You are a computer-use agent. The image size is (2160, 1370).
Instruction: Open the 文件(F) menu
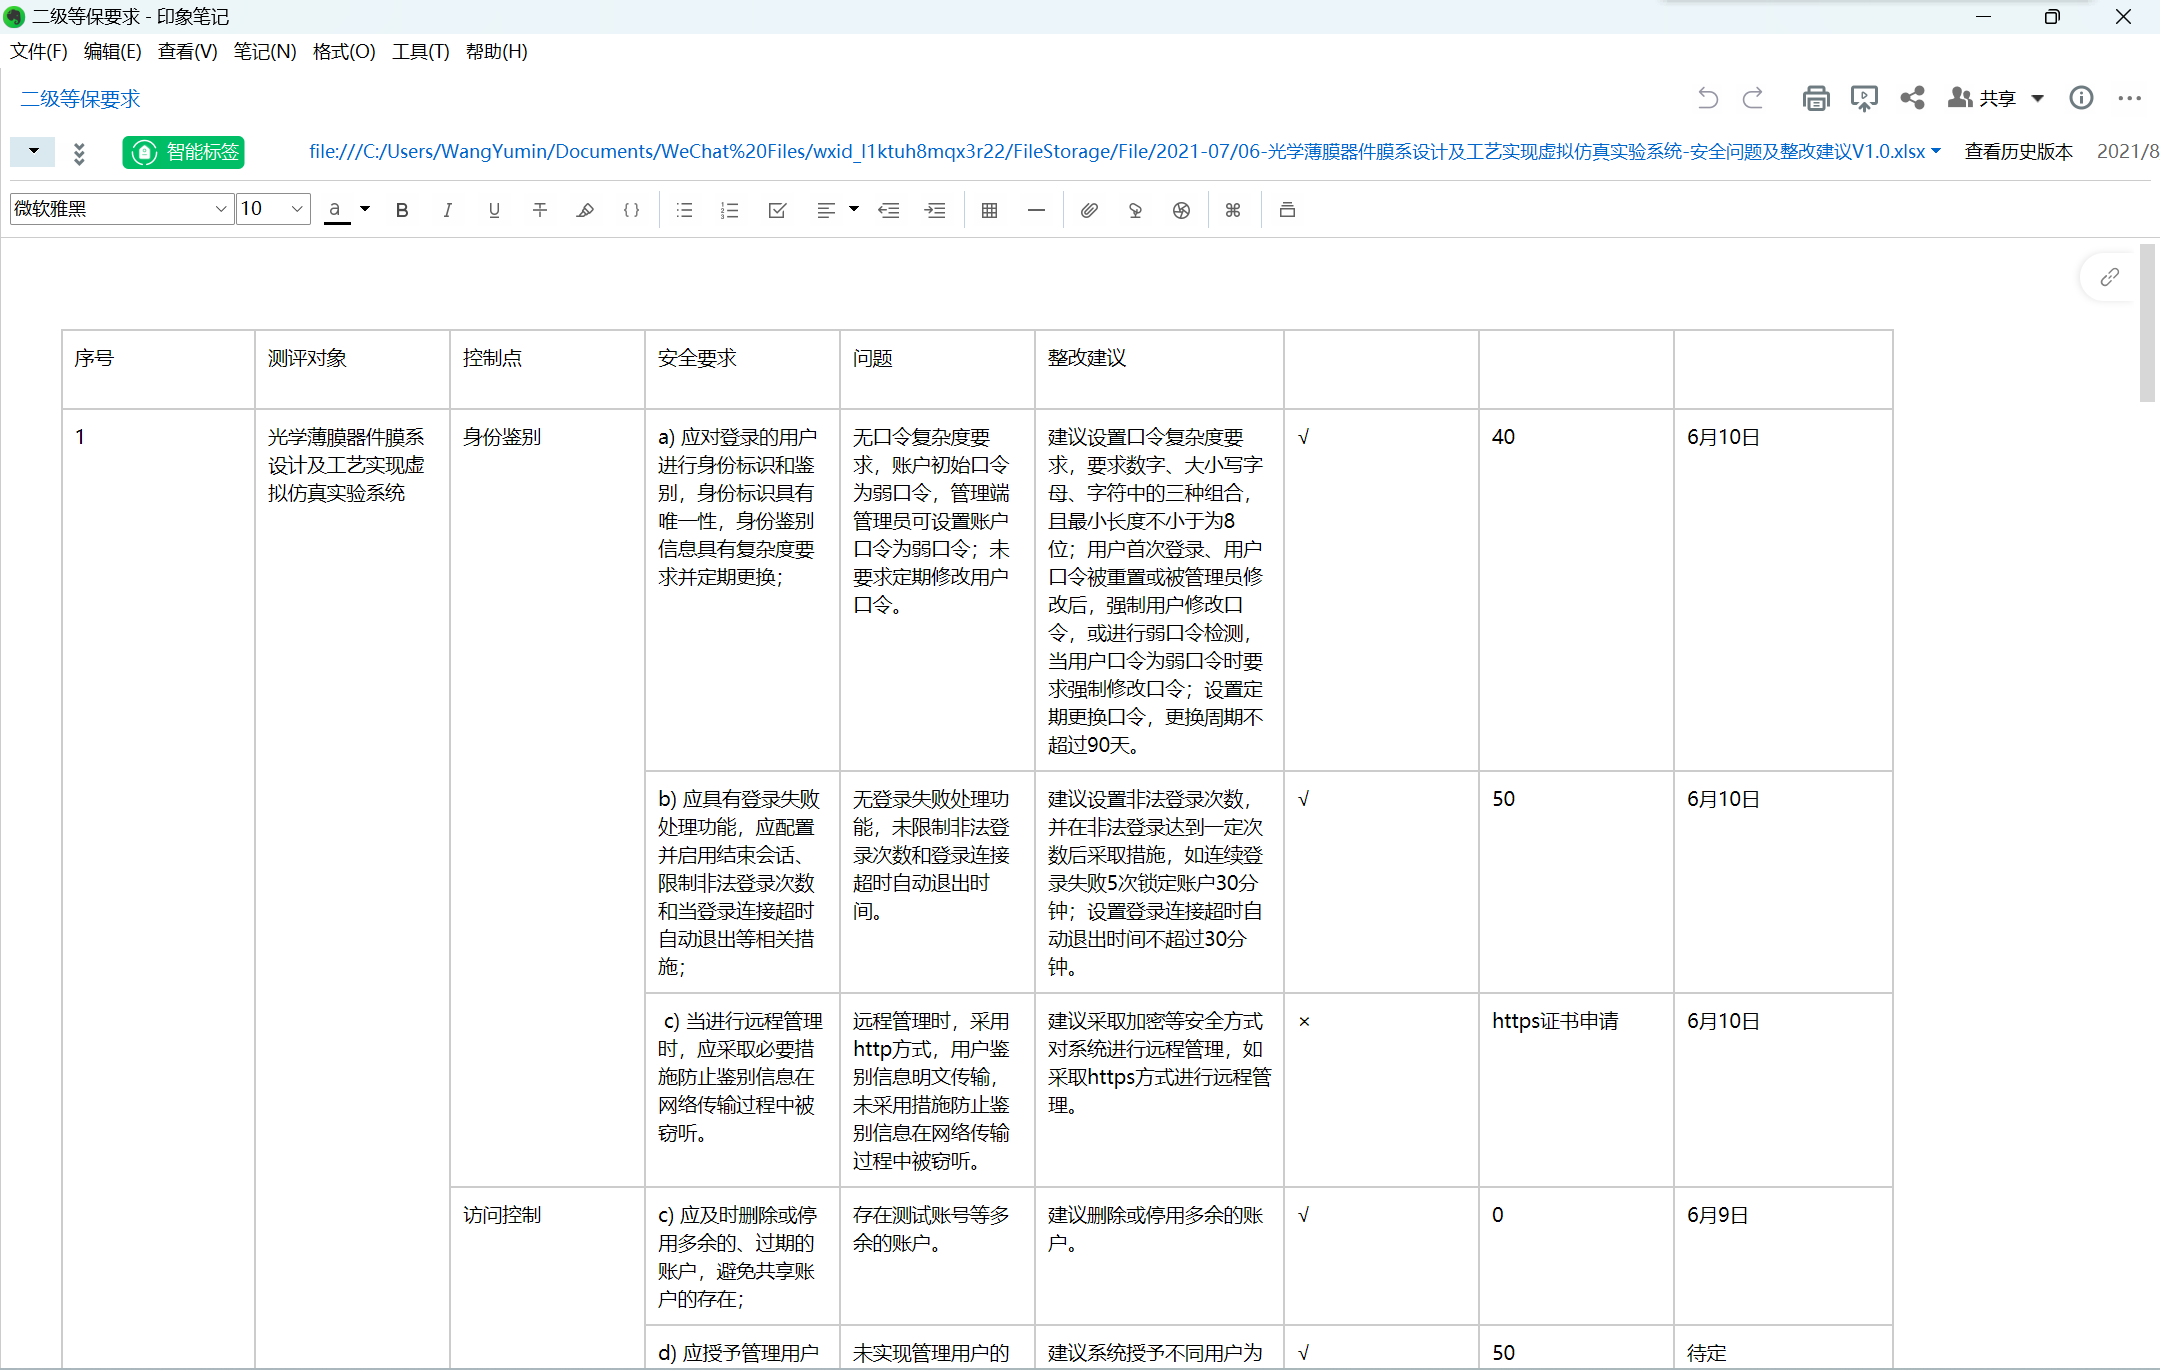tap(39, 51)
